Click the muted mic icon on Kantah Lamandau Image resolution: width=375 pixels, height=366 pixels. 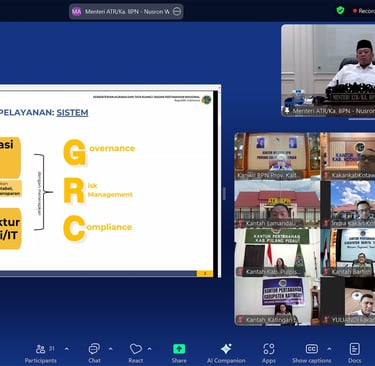coord(240,223)
